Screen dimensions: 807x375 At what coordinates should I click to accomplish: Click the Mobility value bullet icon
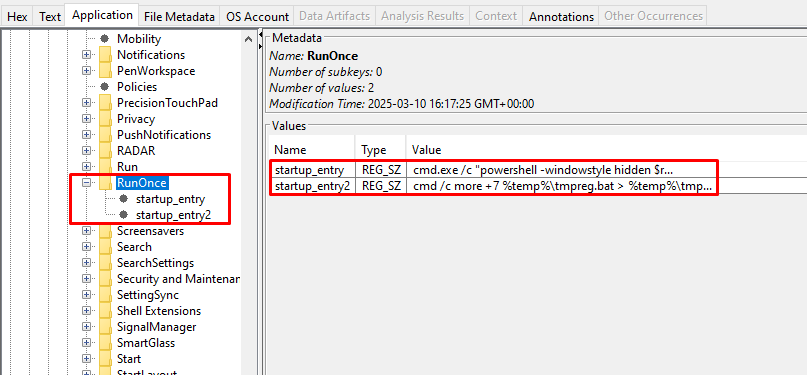(x=105, y=39)
